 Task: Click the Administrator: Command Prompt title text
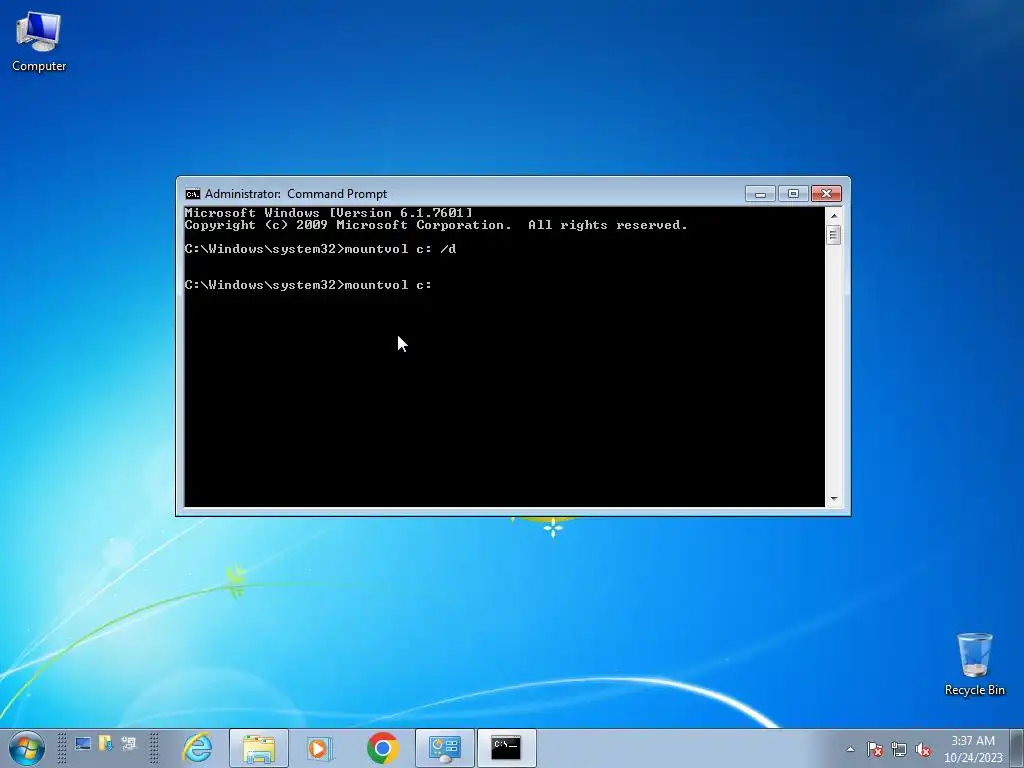[x=296, y=194]
